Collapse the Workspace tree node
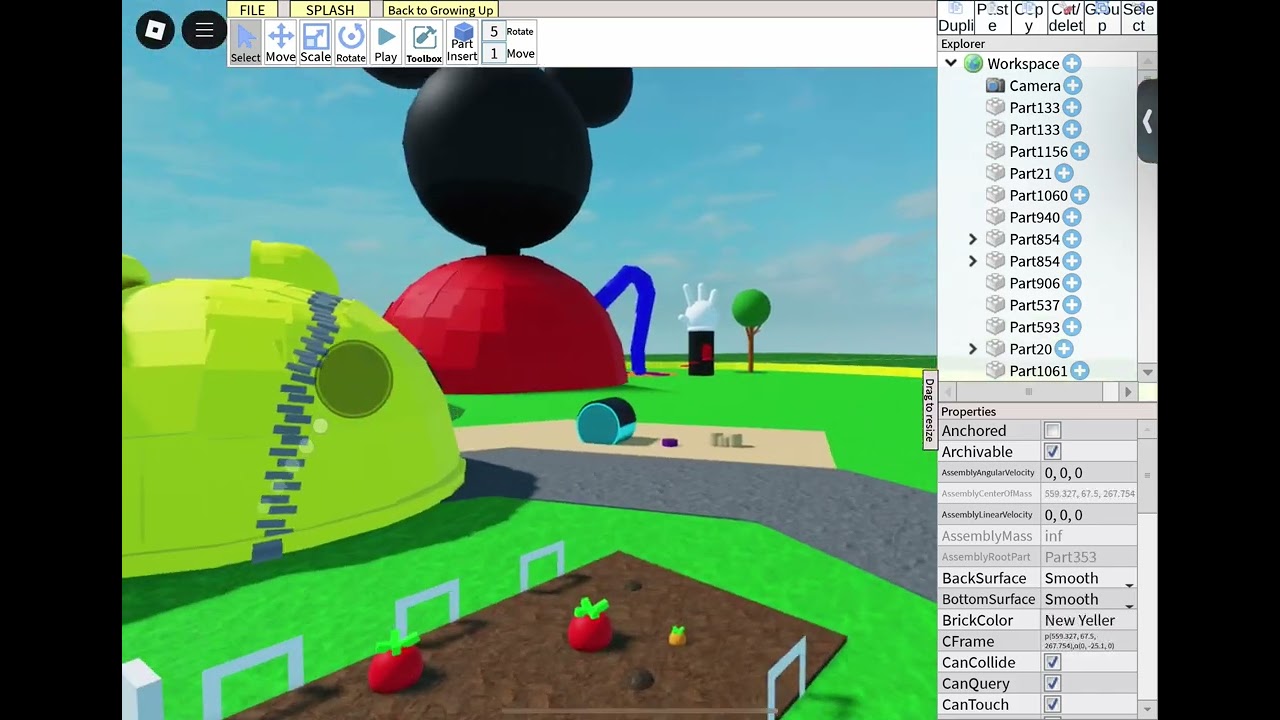 tap(951, 63)
